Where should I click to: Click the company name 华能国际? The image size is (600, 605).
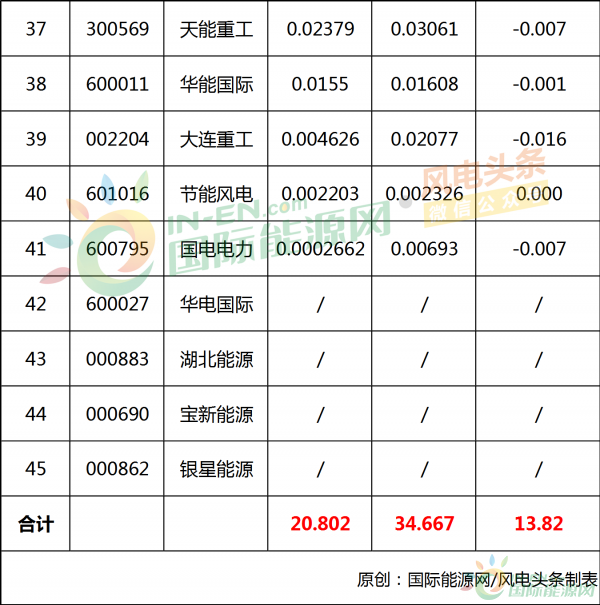click(x=216, y=84)
